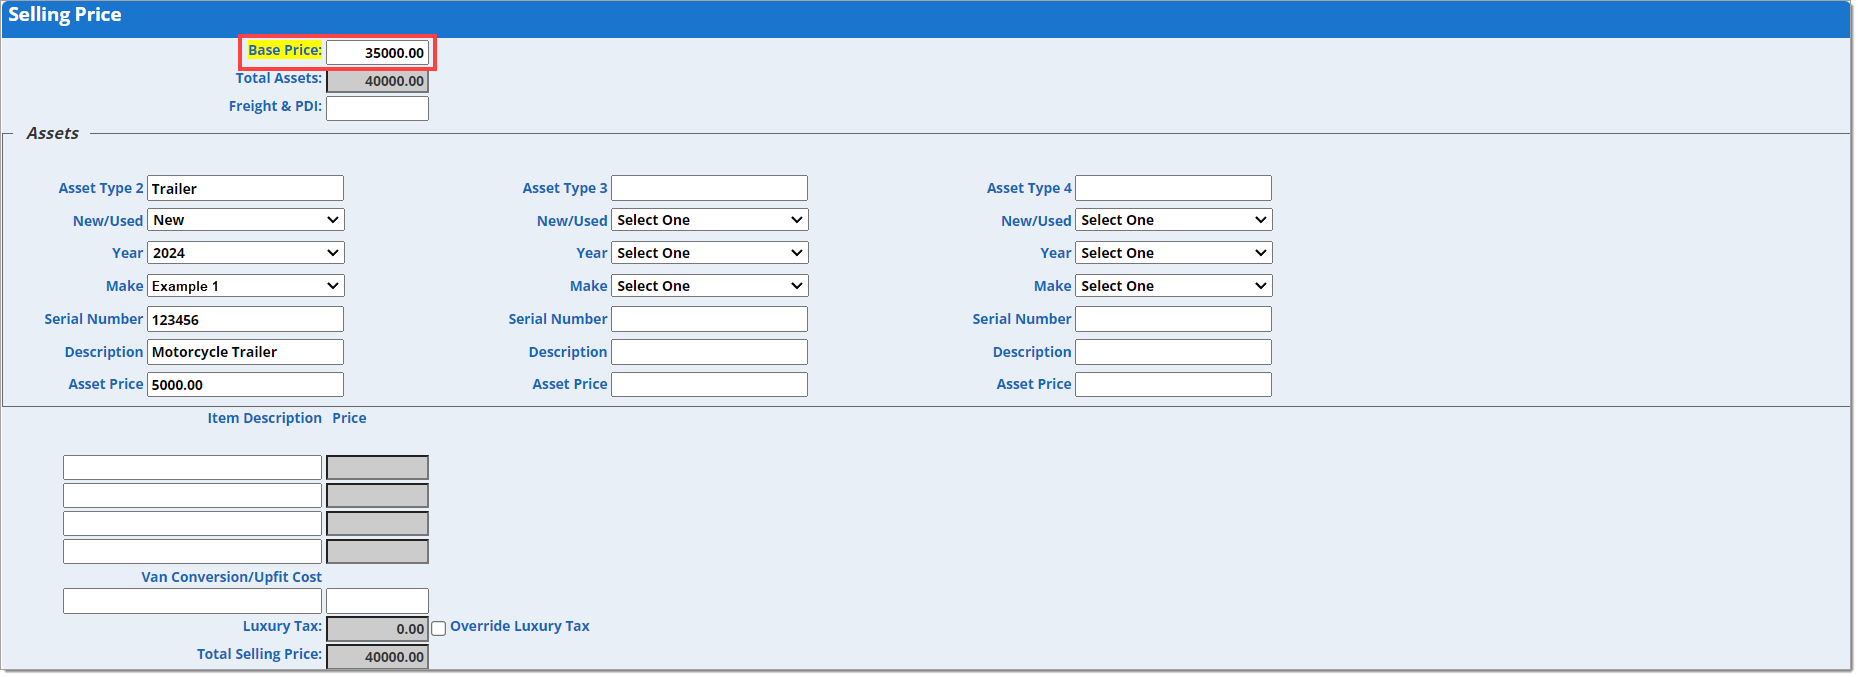The height and width of the screenshot is (677, 1858).
Task: Open the Year dropdown showing 2024
Action: point(246,253)
